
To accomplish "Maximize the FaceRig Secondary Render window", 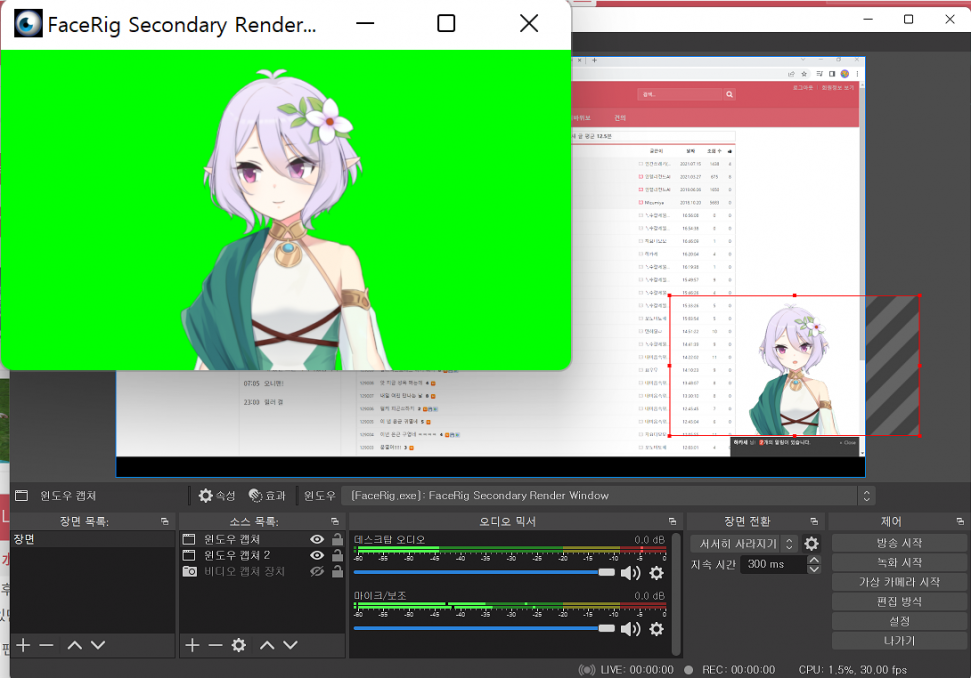I will [446, 24].
